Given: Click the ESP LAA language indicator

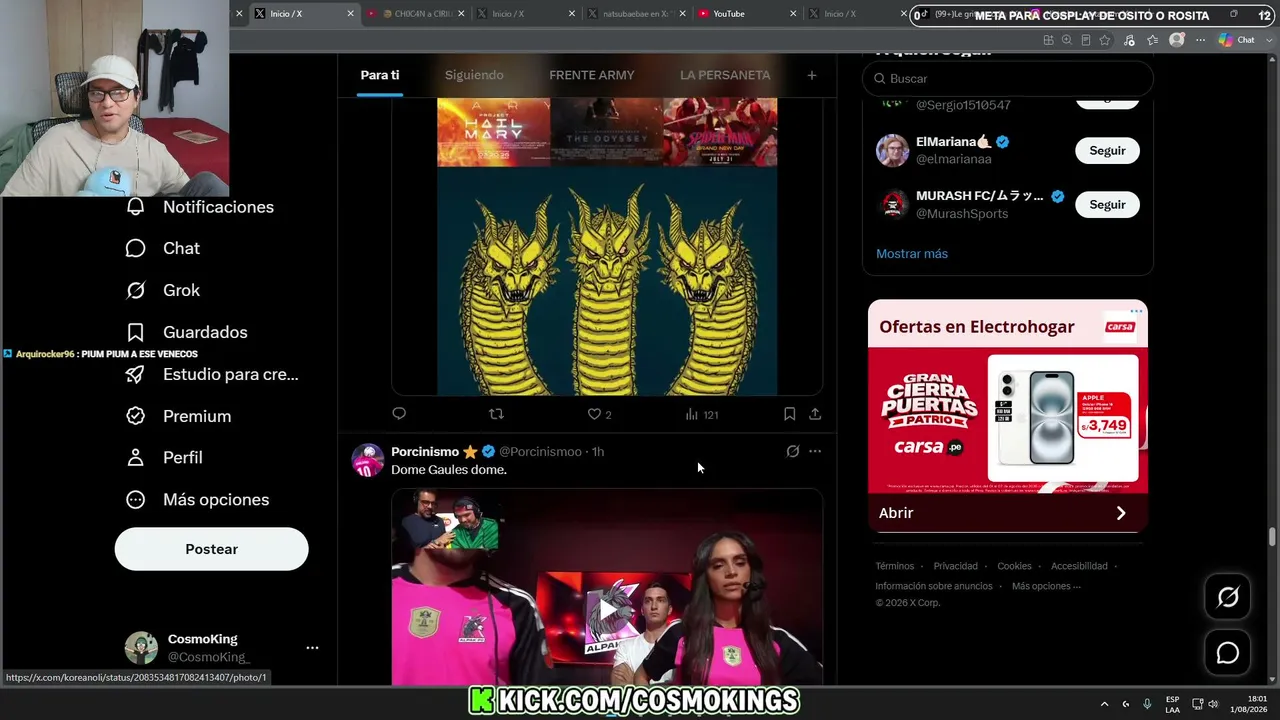Looking at the screenshot, I should [x=1172, y=704].
